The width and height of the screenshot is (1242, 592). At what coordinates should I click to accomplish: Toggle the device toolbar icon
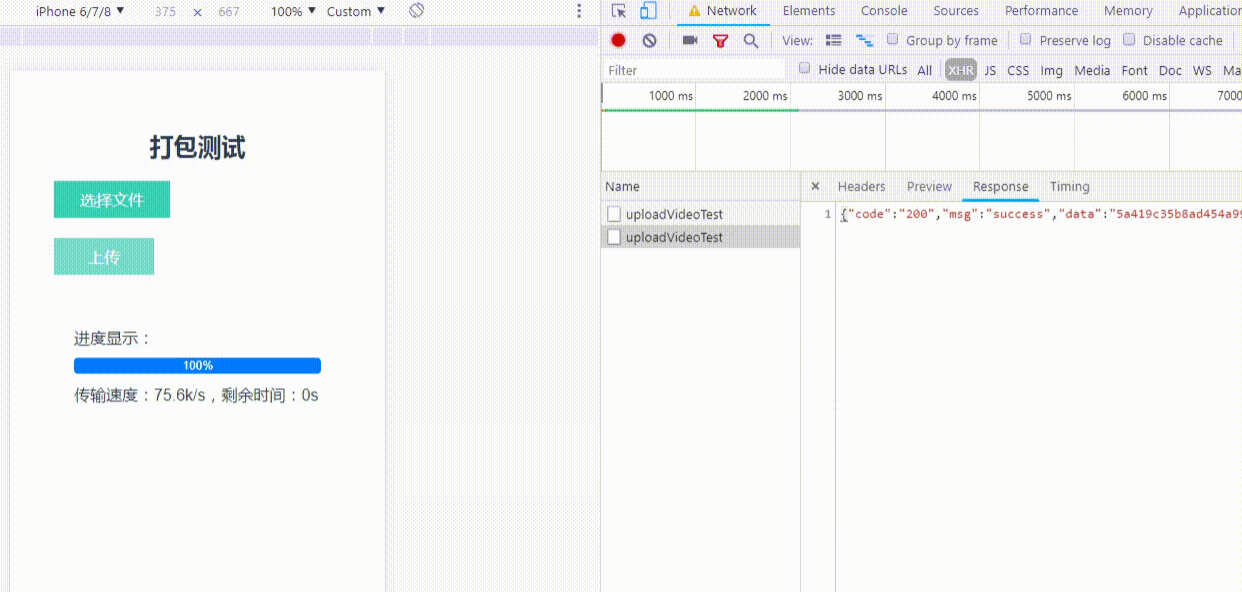(648, 11)
